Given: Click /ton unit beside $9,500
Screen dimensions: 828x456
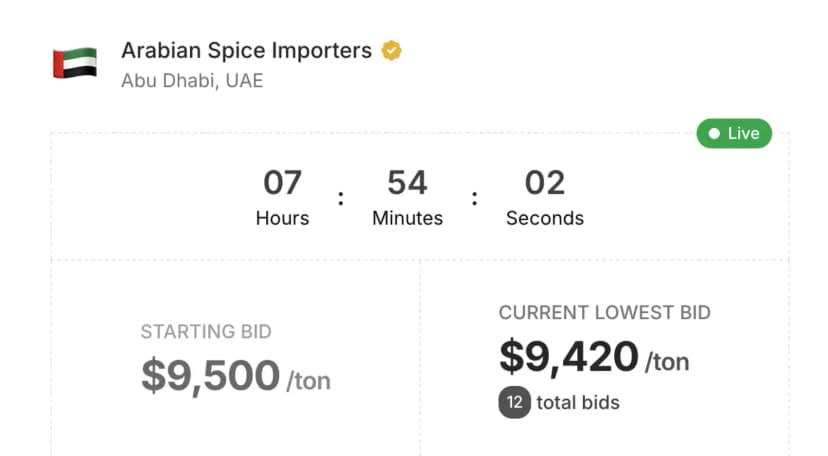Looking at the screenshot, I should [308, 381].
